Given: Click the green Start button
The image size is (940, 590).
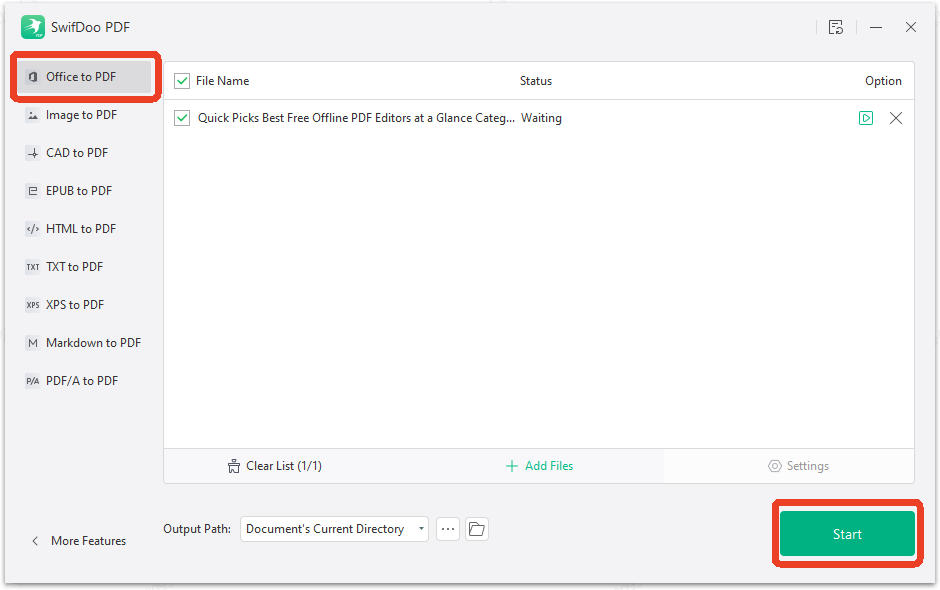Looking at the screenshot, I should 847,534.
